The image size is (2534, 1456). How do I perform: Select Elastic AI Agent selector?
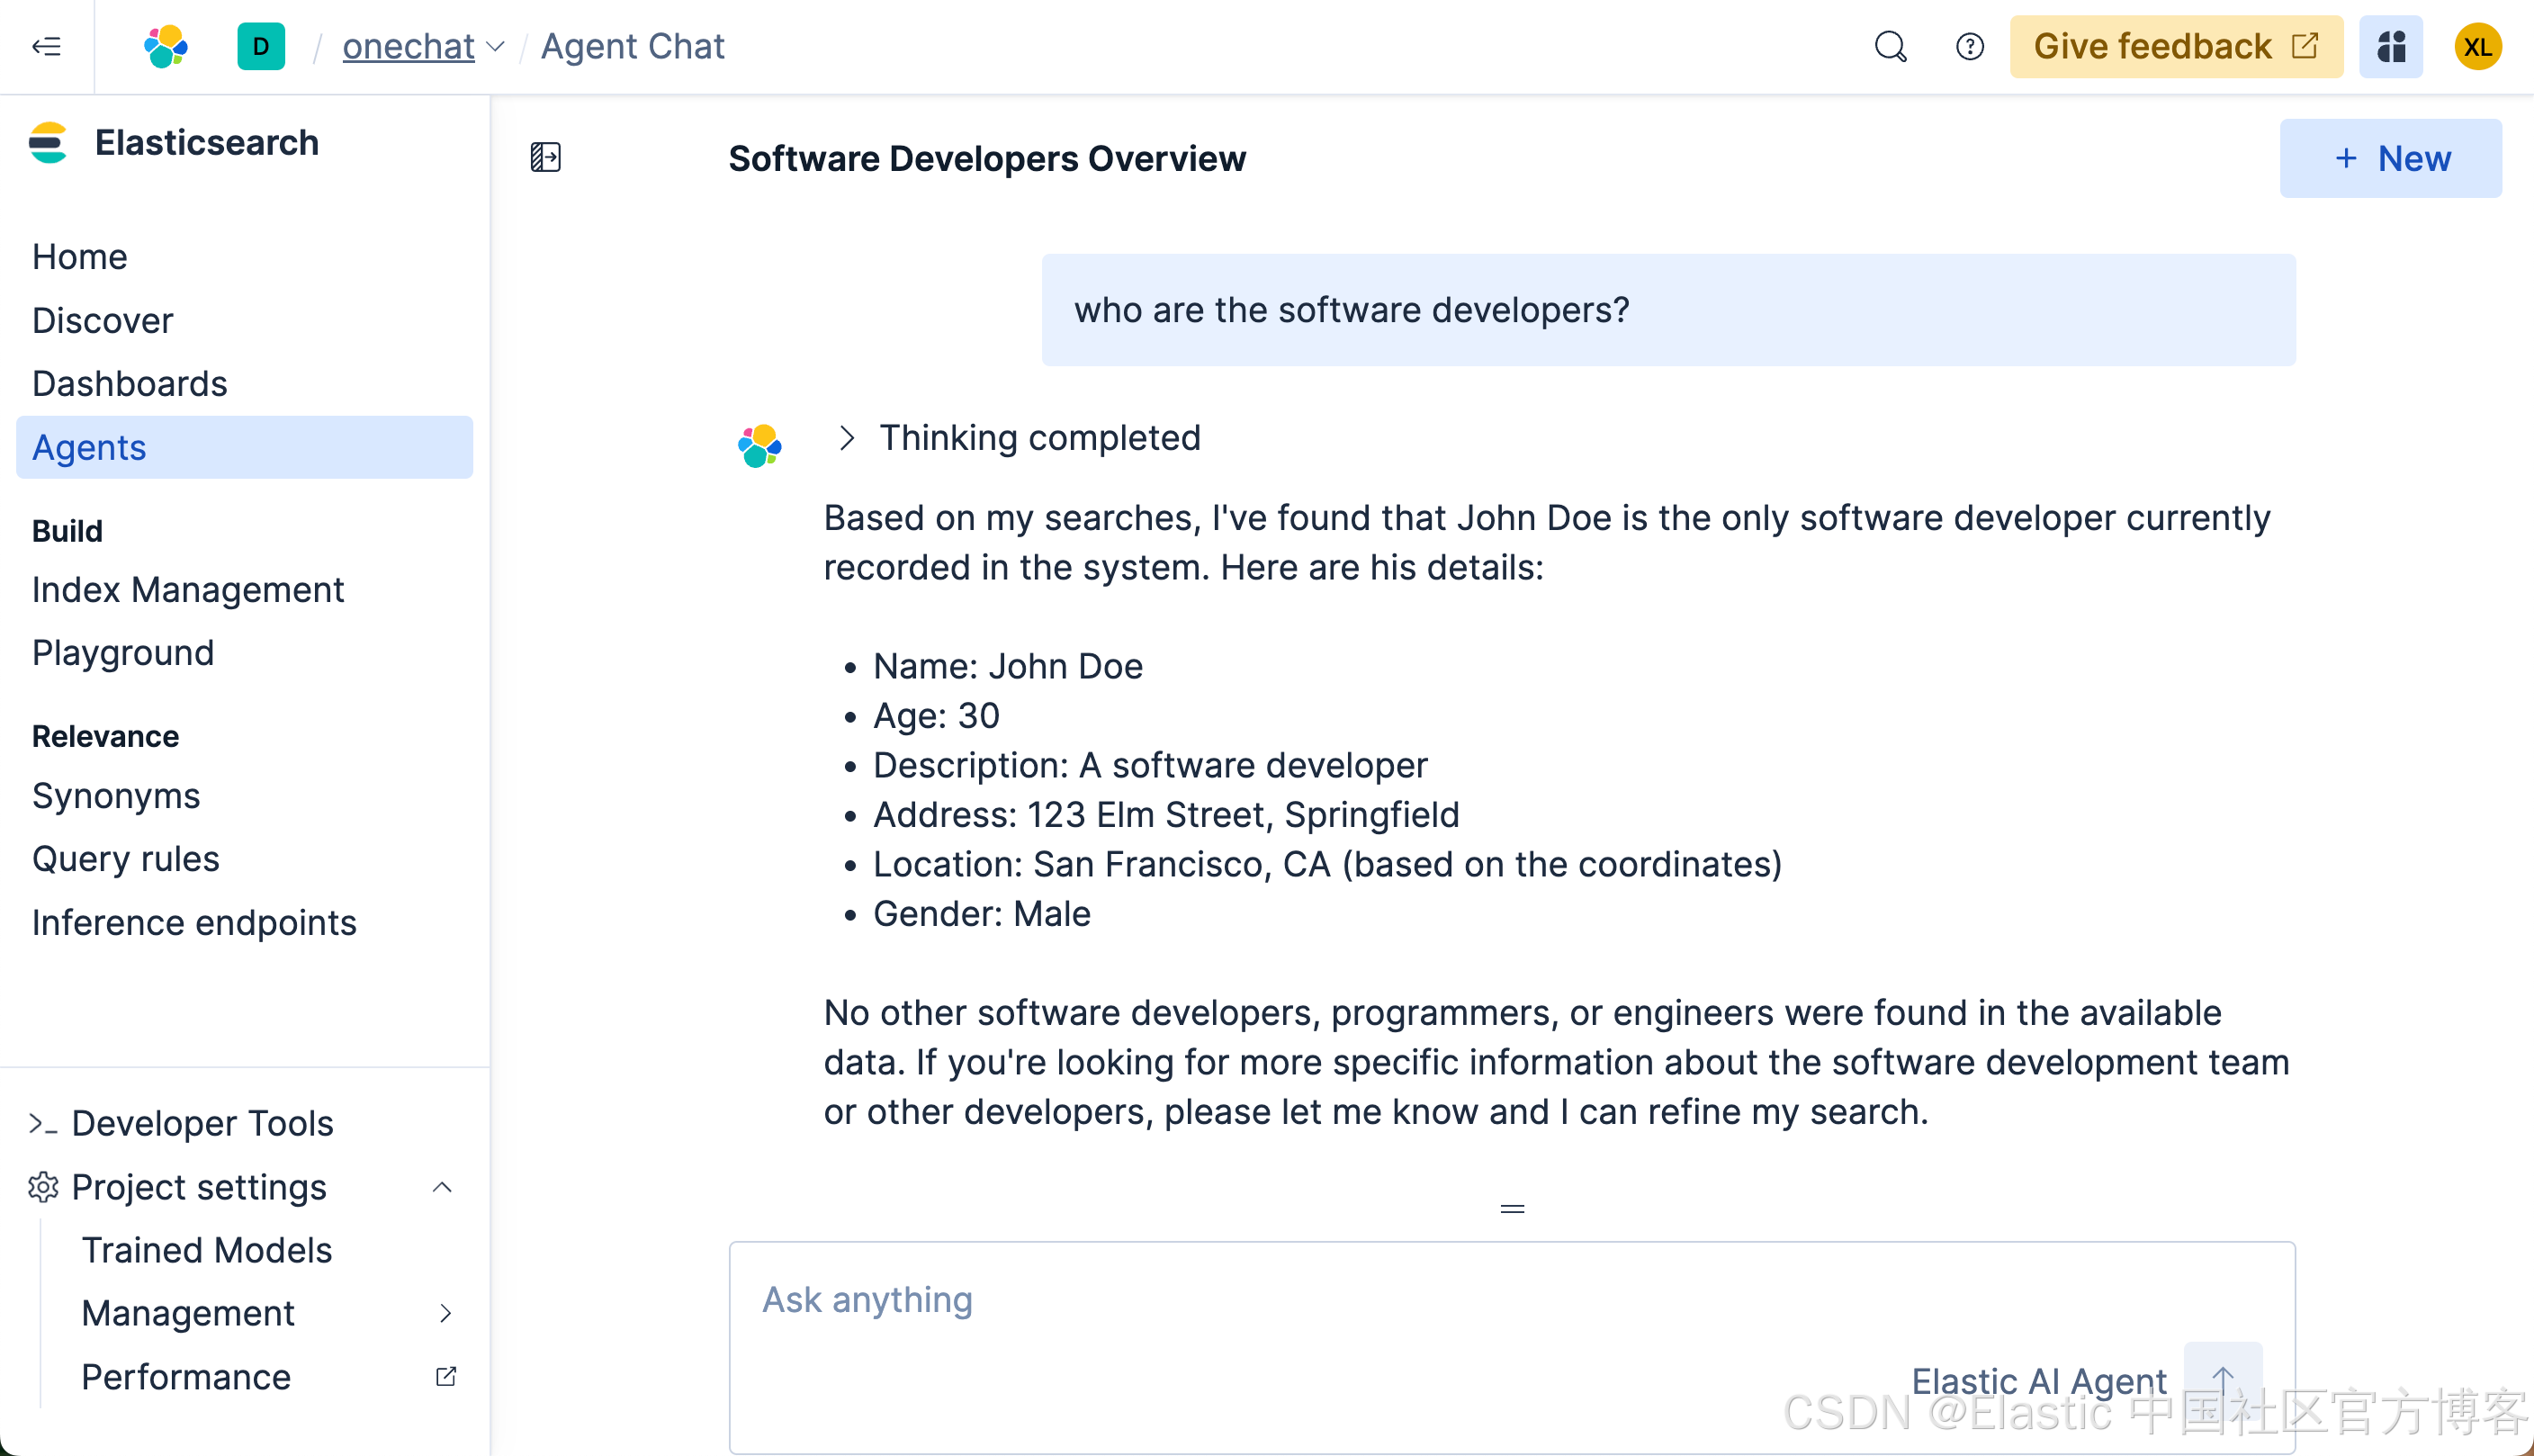(x=2039, y=1380)
